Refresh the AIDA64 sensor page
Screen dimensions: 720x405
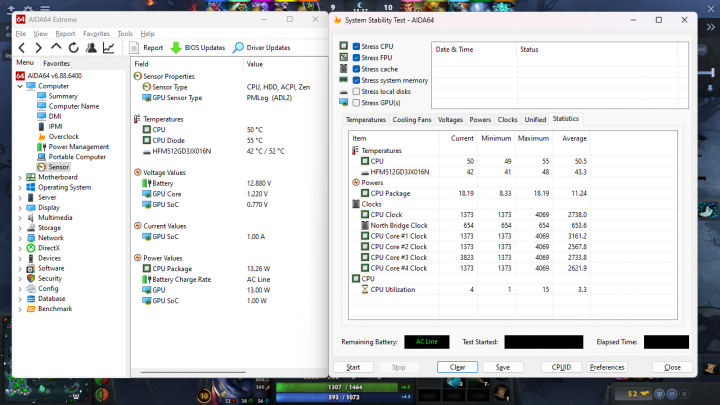73,48
